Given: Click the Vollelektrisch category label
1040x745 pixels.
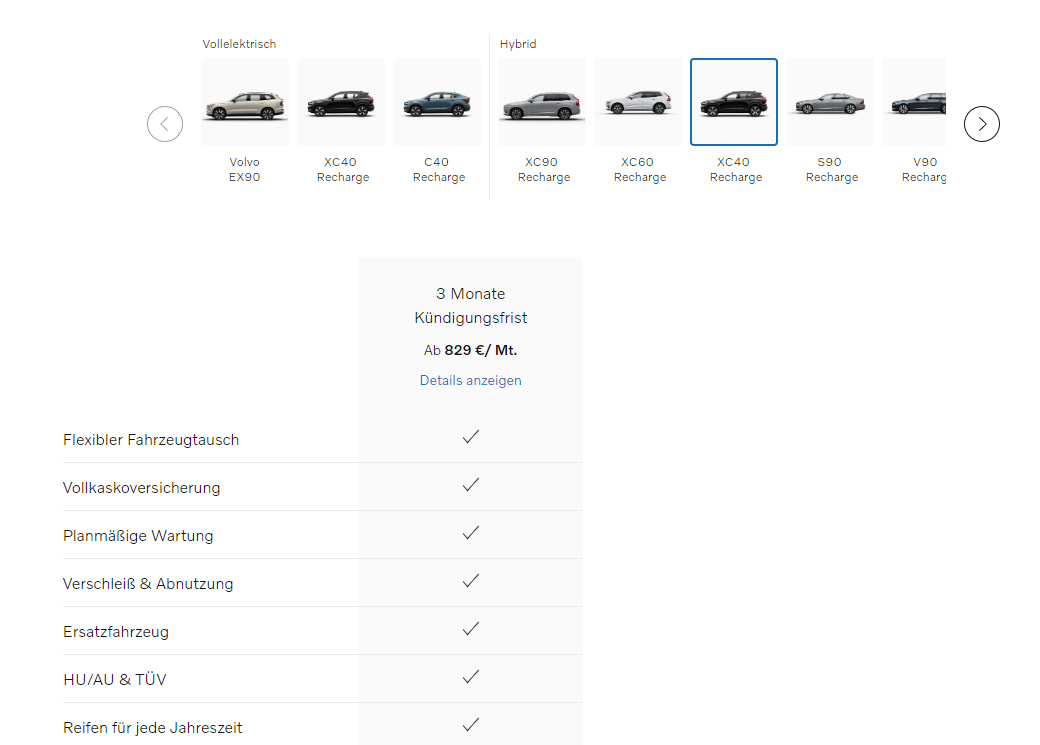Looking at the screenshot, I should pyautogui.click(x=239, y=44).
